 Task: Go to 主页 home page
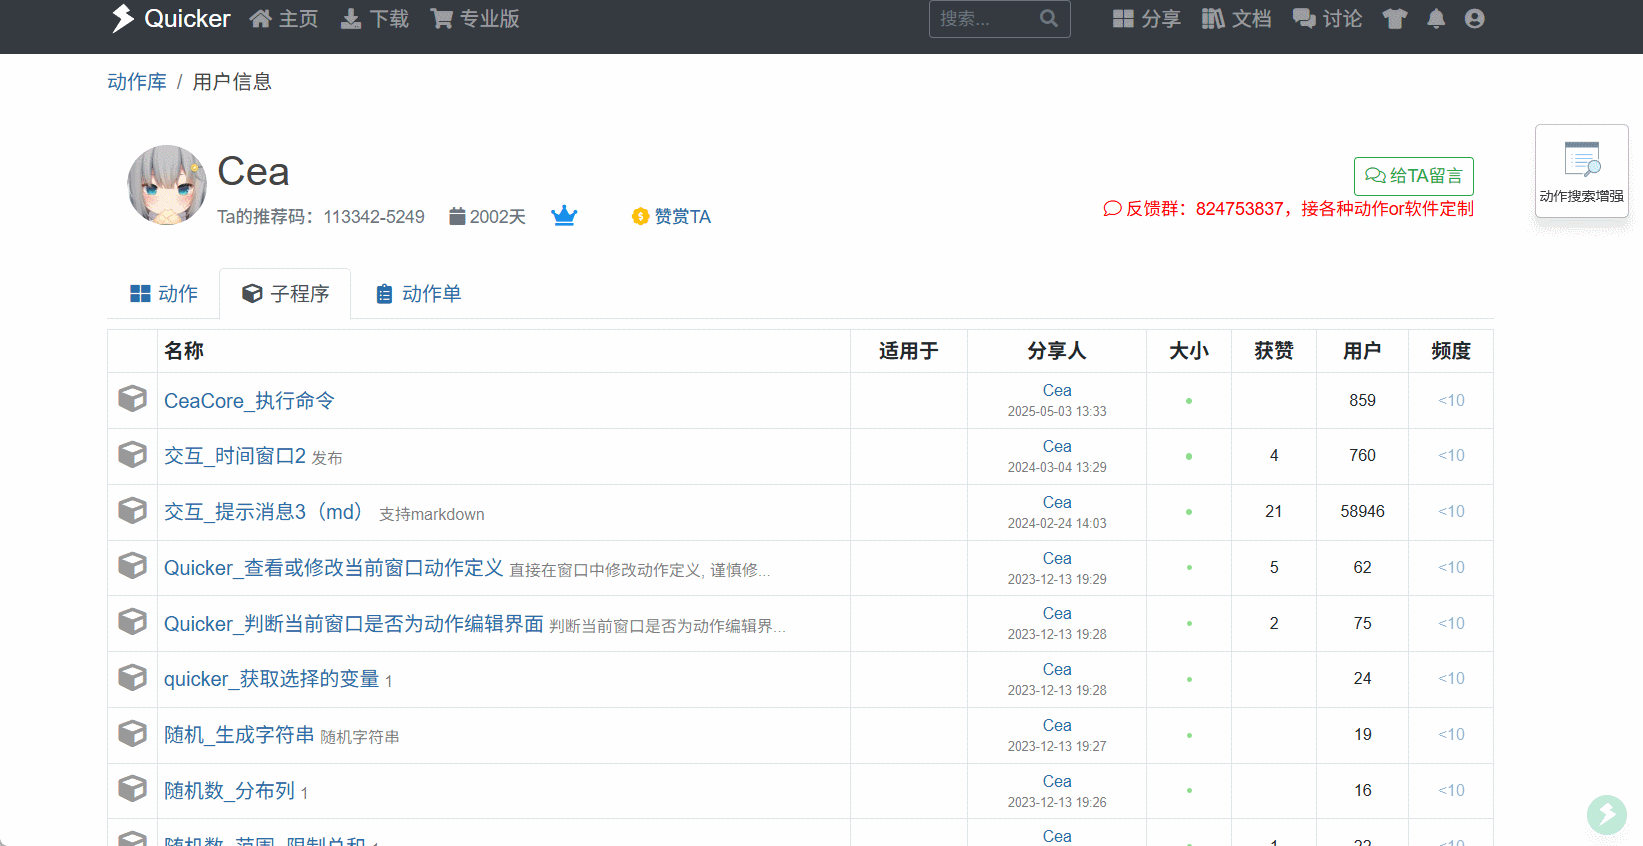pyautogui.click(x=284, y=19)
